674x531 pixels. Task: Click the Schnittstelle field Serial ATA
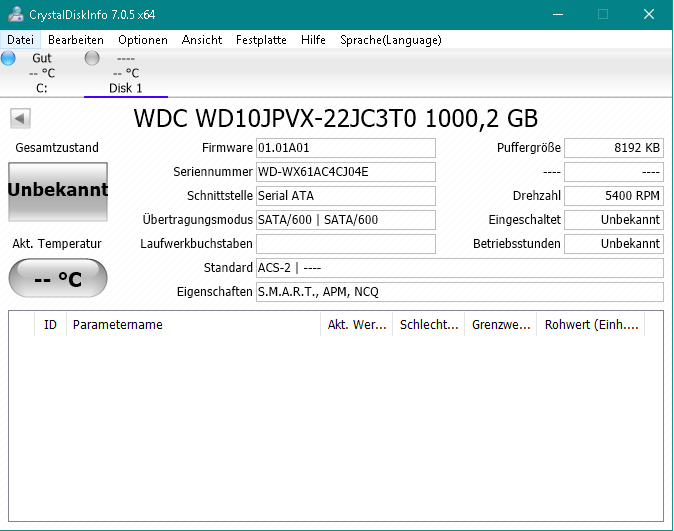[x=346, y=196]
